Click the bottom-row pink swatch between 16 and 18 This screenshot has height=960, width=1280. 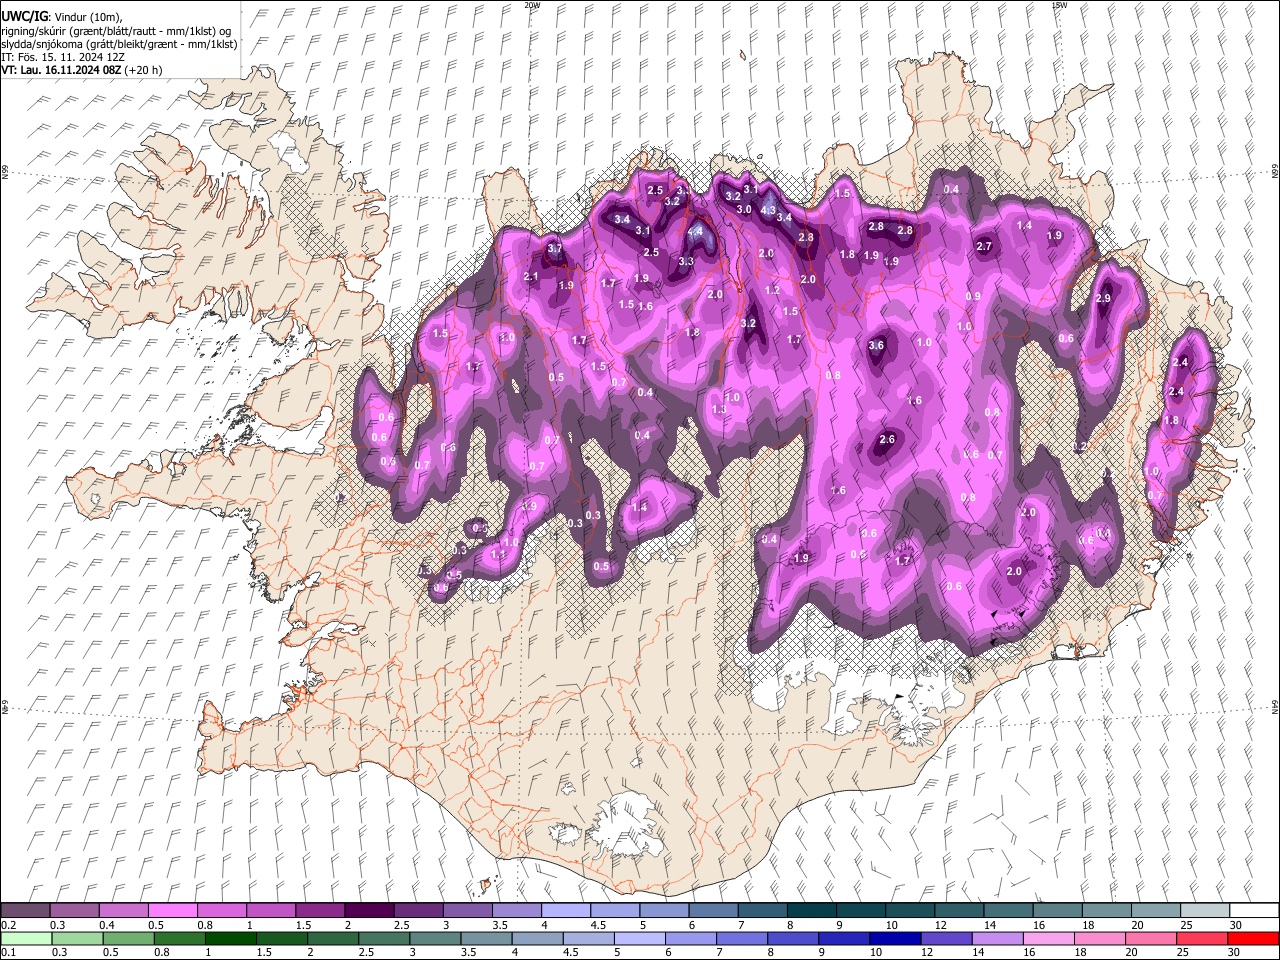coord(1049,938)
